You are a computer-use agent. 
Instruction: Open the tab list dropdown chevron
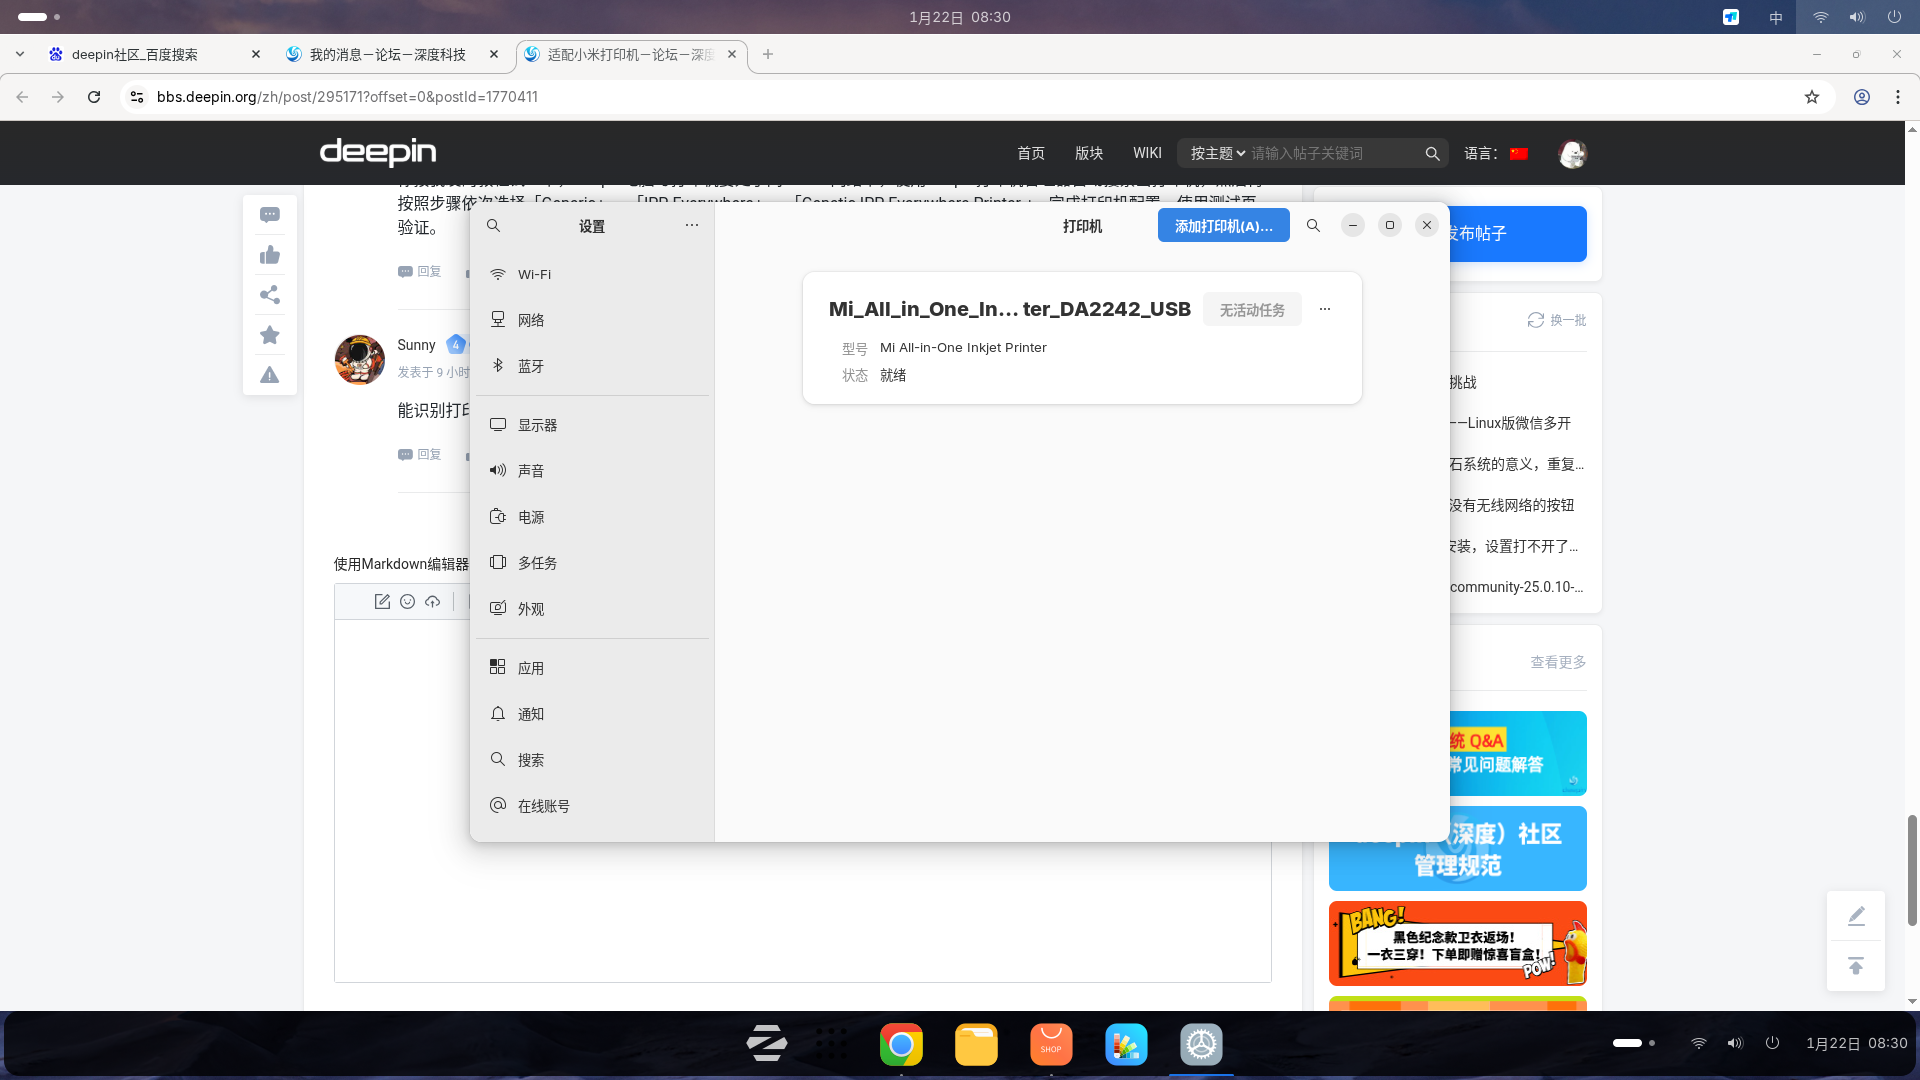pos(20,54)
